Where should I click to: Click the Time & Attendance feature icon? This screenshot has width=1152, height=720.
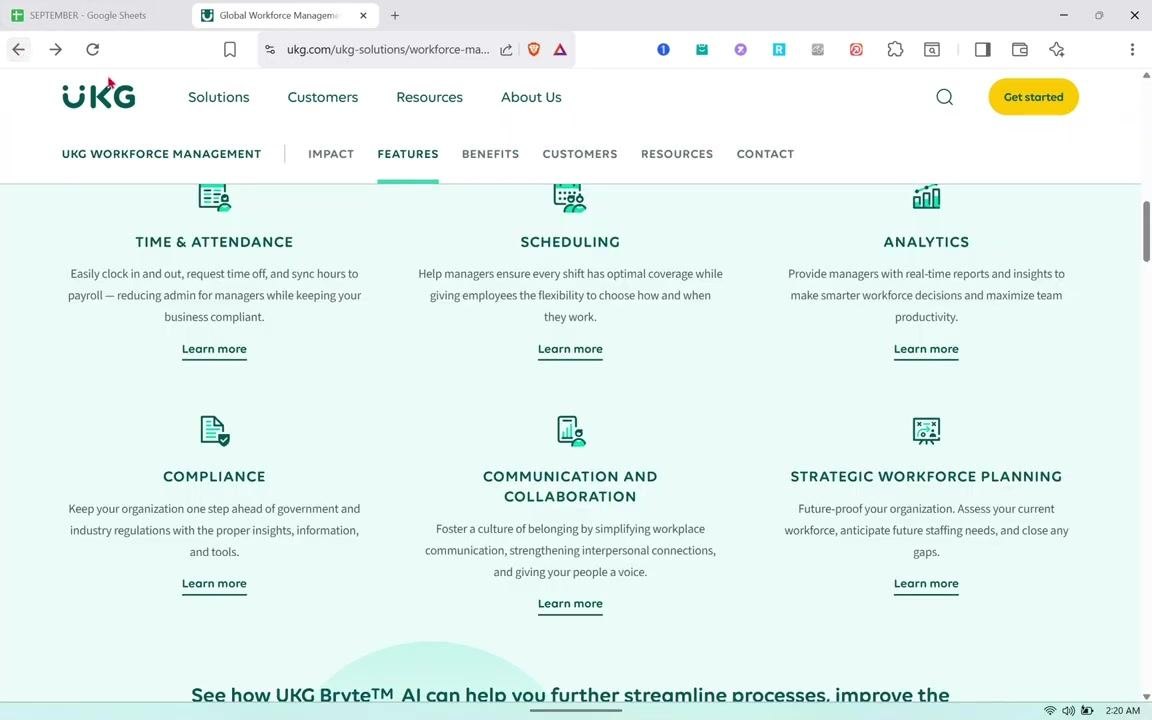(215, 198)
